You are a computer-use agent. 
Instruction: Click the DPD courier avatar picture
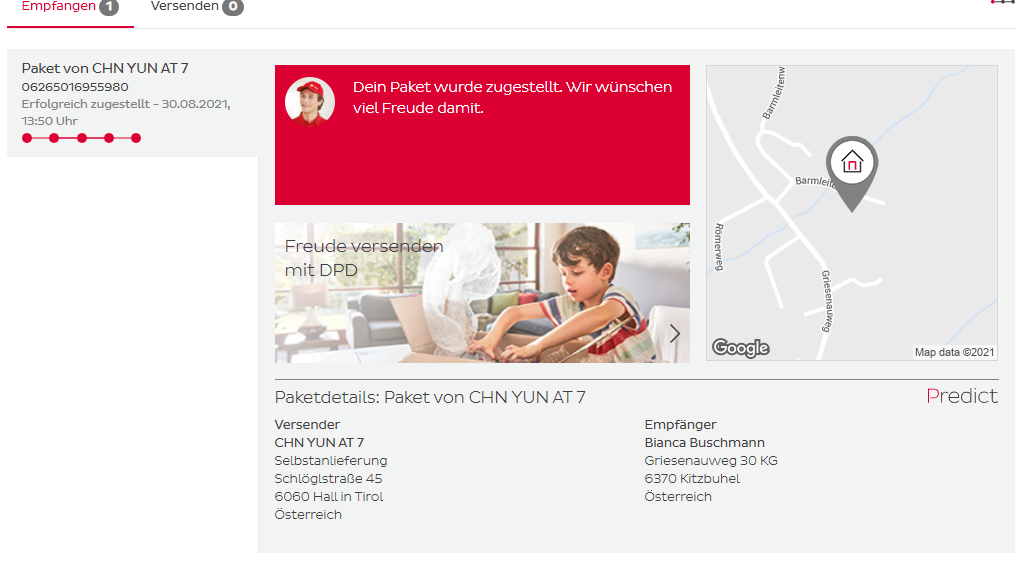pyautogui.click(x=310, y=102)
